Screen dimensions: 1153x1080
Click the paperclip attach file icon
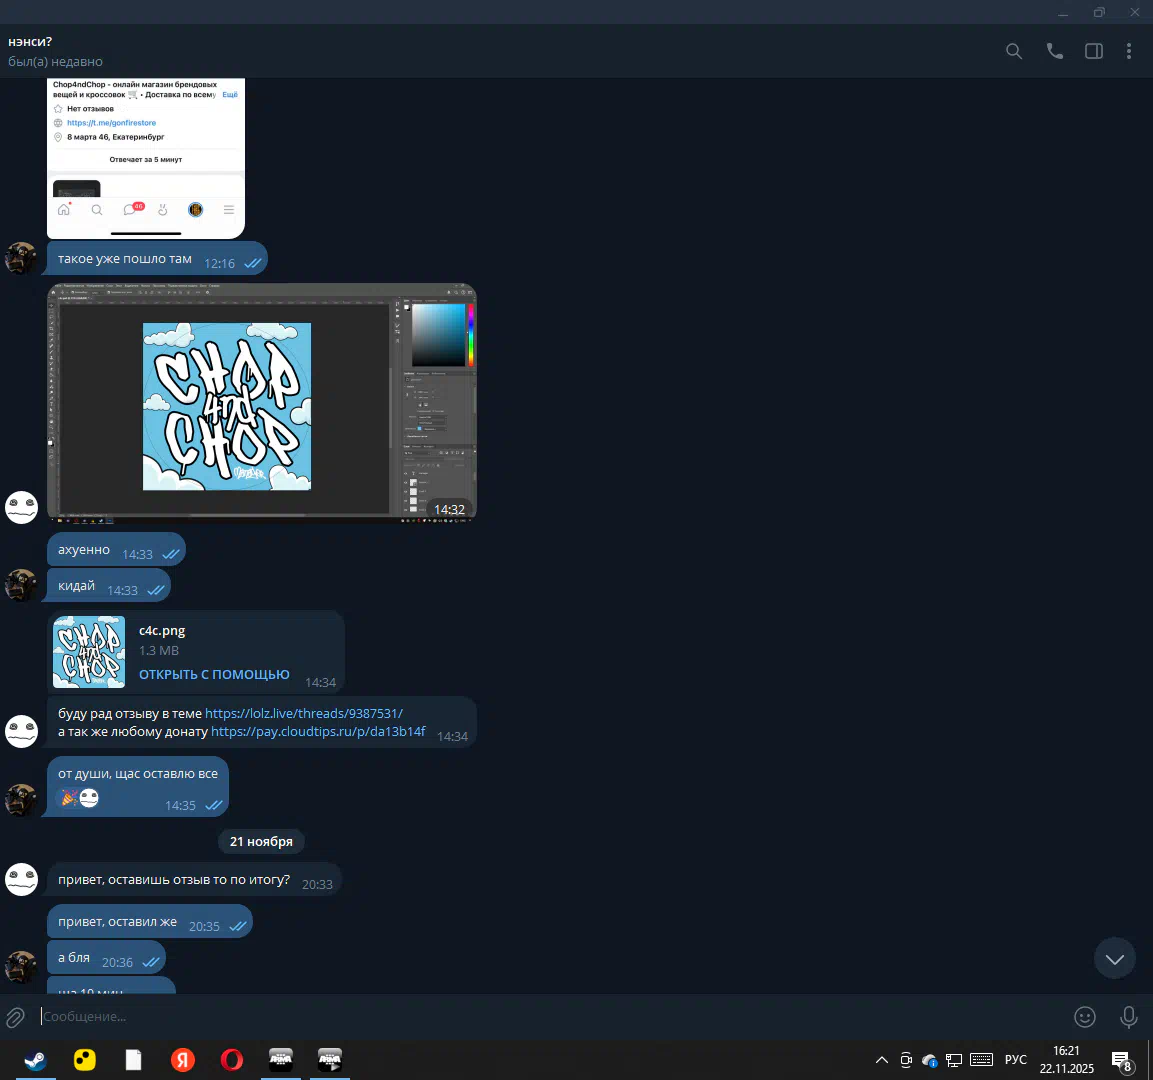click(x=15, y=1017)
